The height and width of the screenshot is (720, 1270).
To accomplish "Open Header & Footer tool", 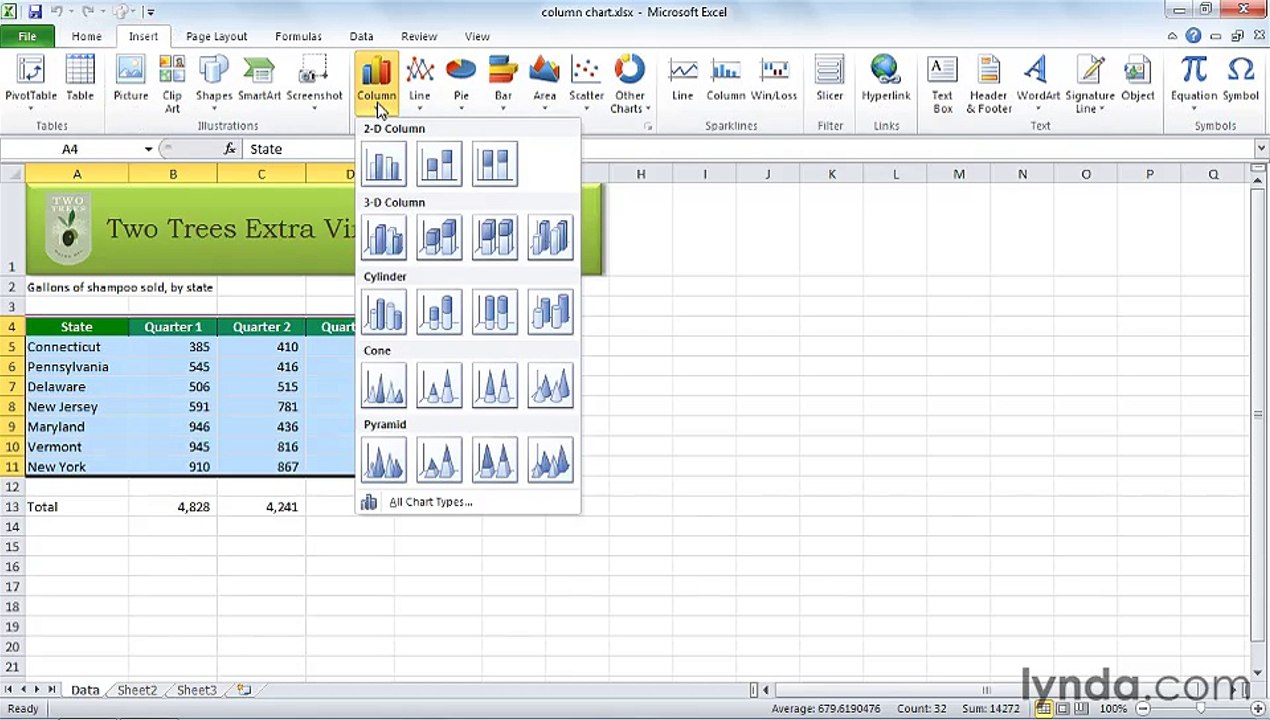I will pyautogui.click(x=988, y=83).
